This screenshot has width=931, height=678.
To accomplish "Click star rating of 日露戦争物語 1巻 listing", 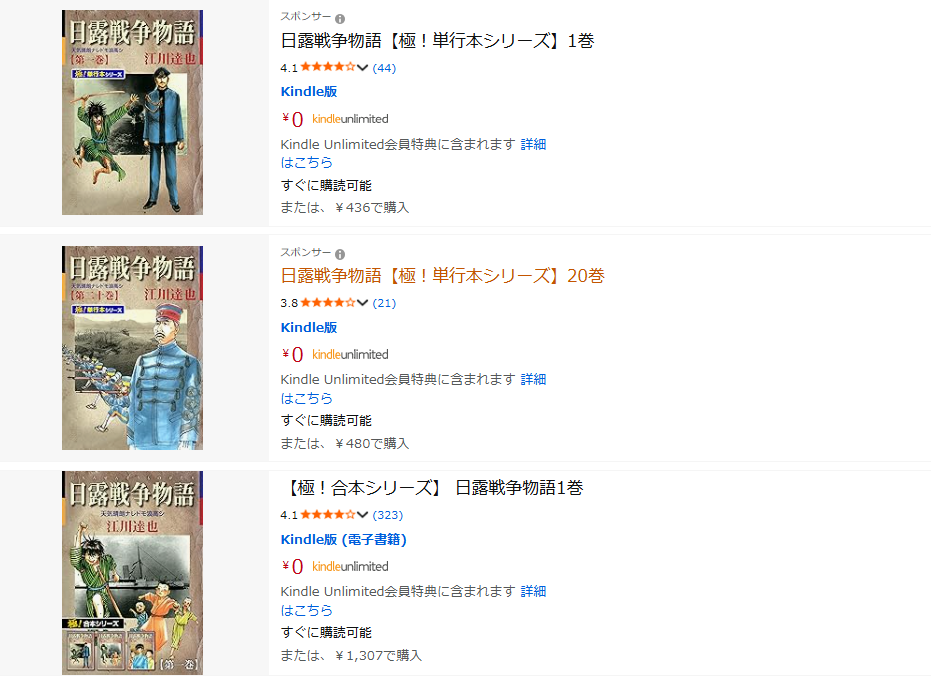I will pos(328,66).
